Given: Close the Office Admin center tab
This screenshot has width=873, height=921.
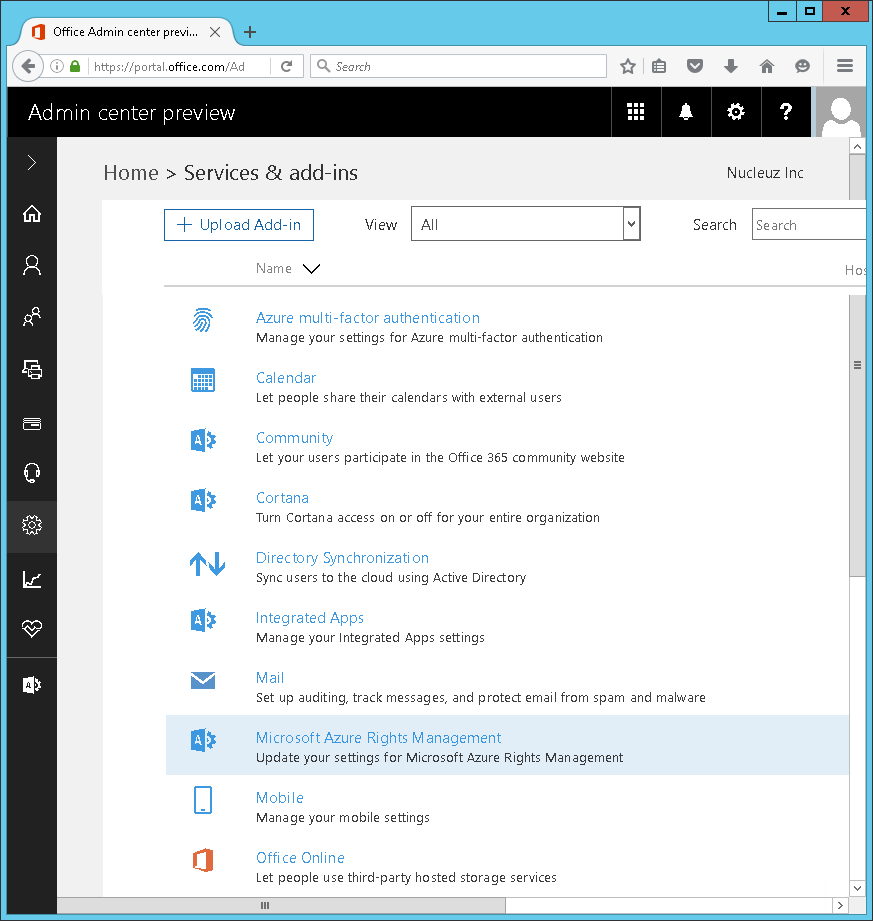Looking at the screenshot, I should 215,32.
